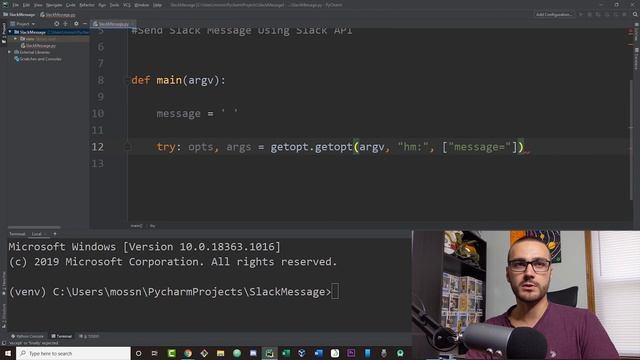Click the Add Configuration button
The image size is (640, 360).
coord(553,15)
